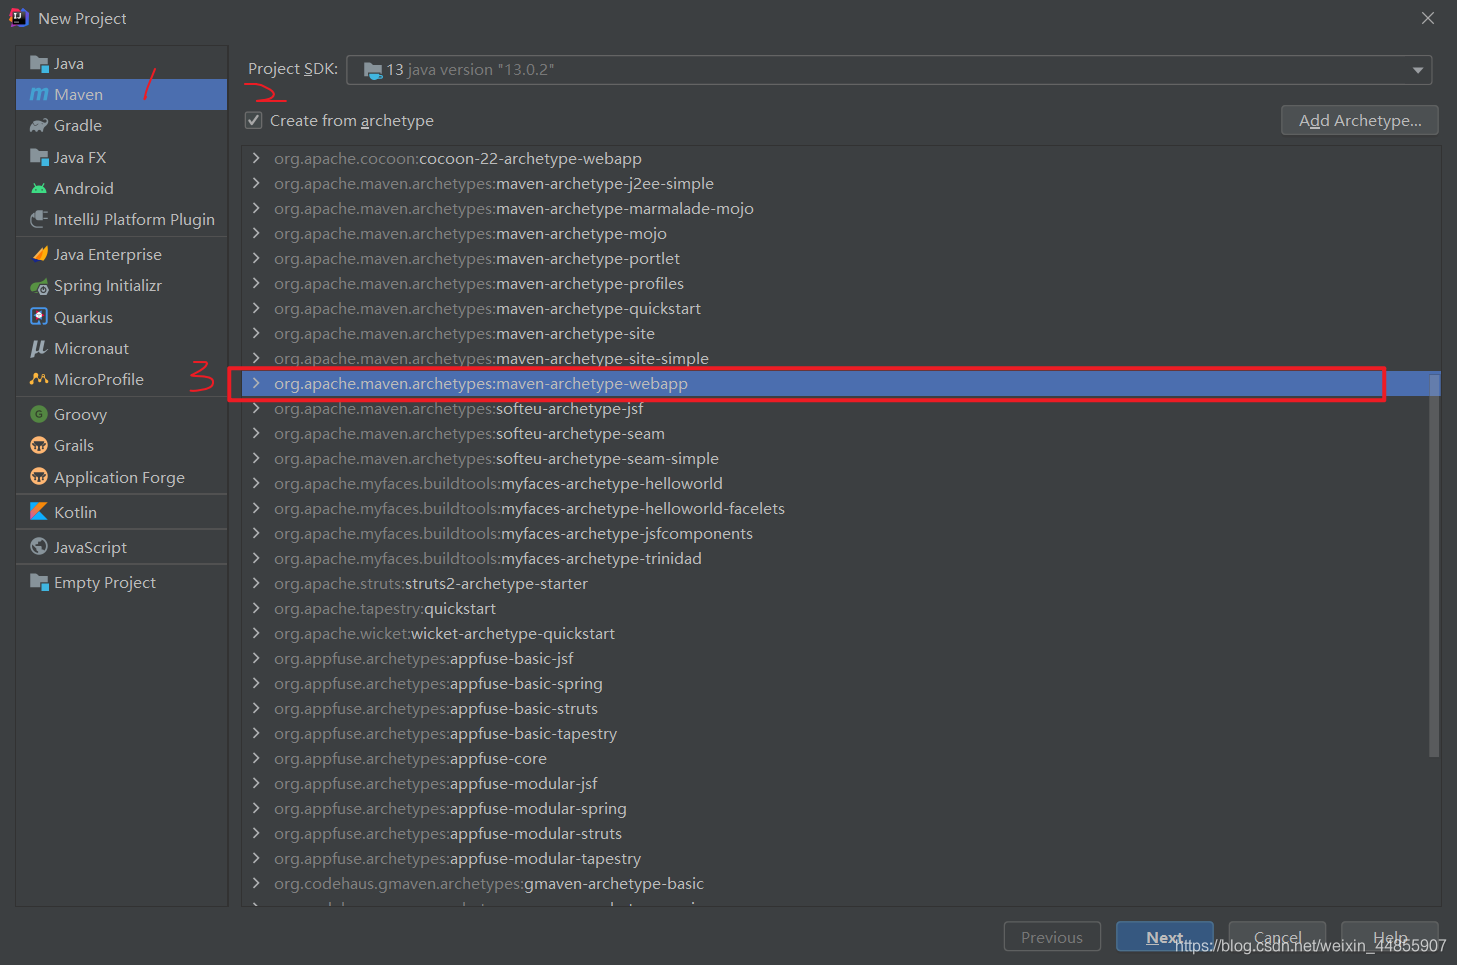Click the Android robot icon
1457x965 pixels.
click(x=39, y=188)
